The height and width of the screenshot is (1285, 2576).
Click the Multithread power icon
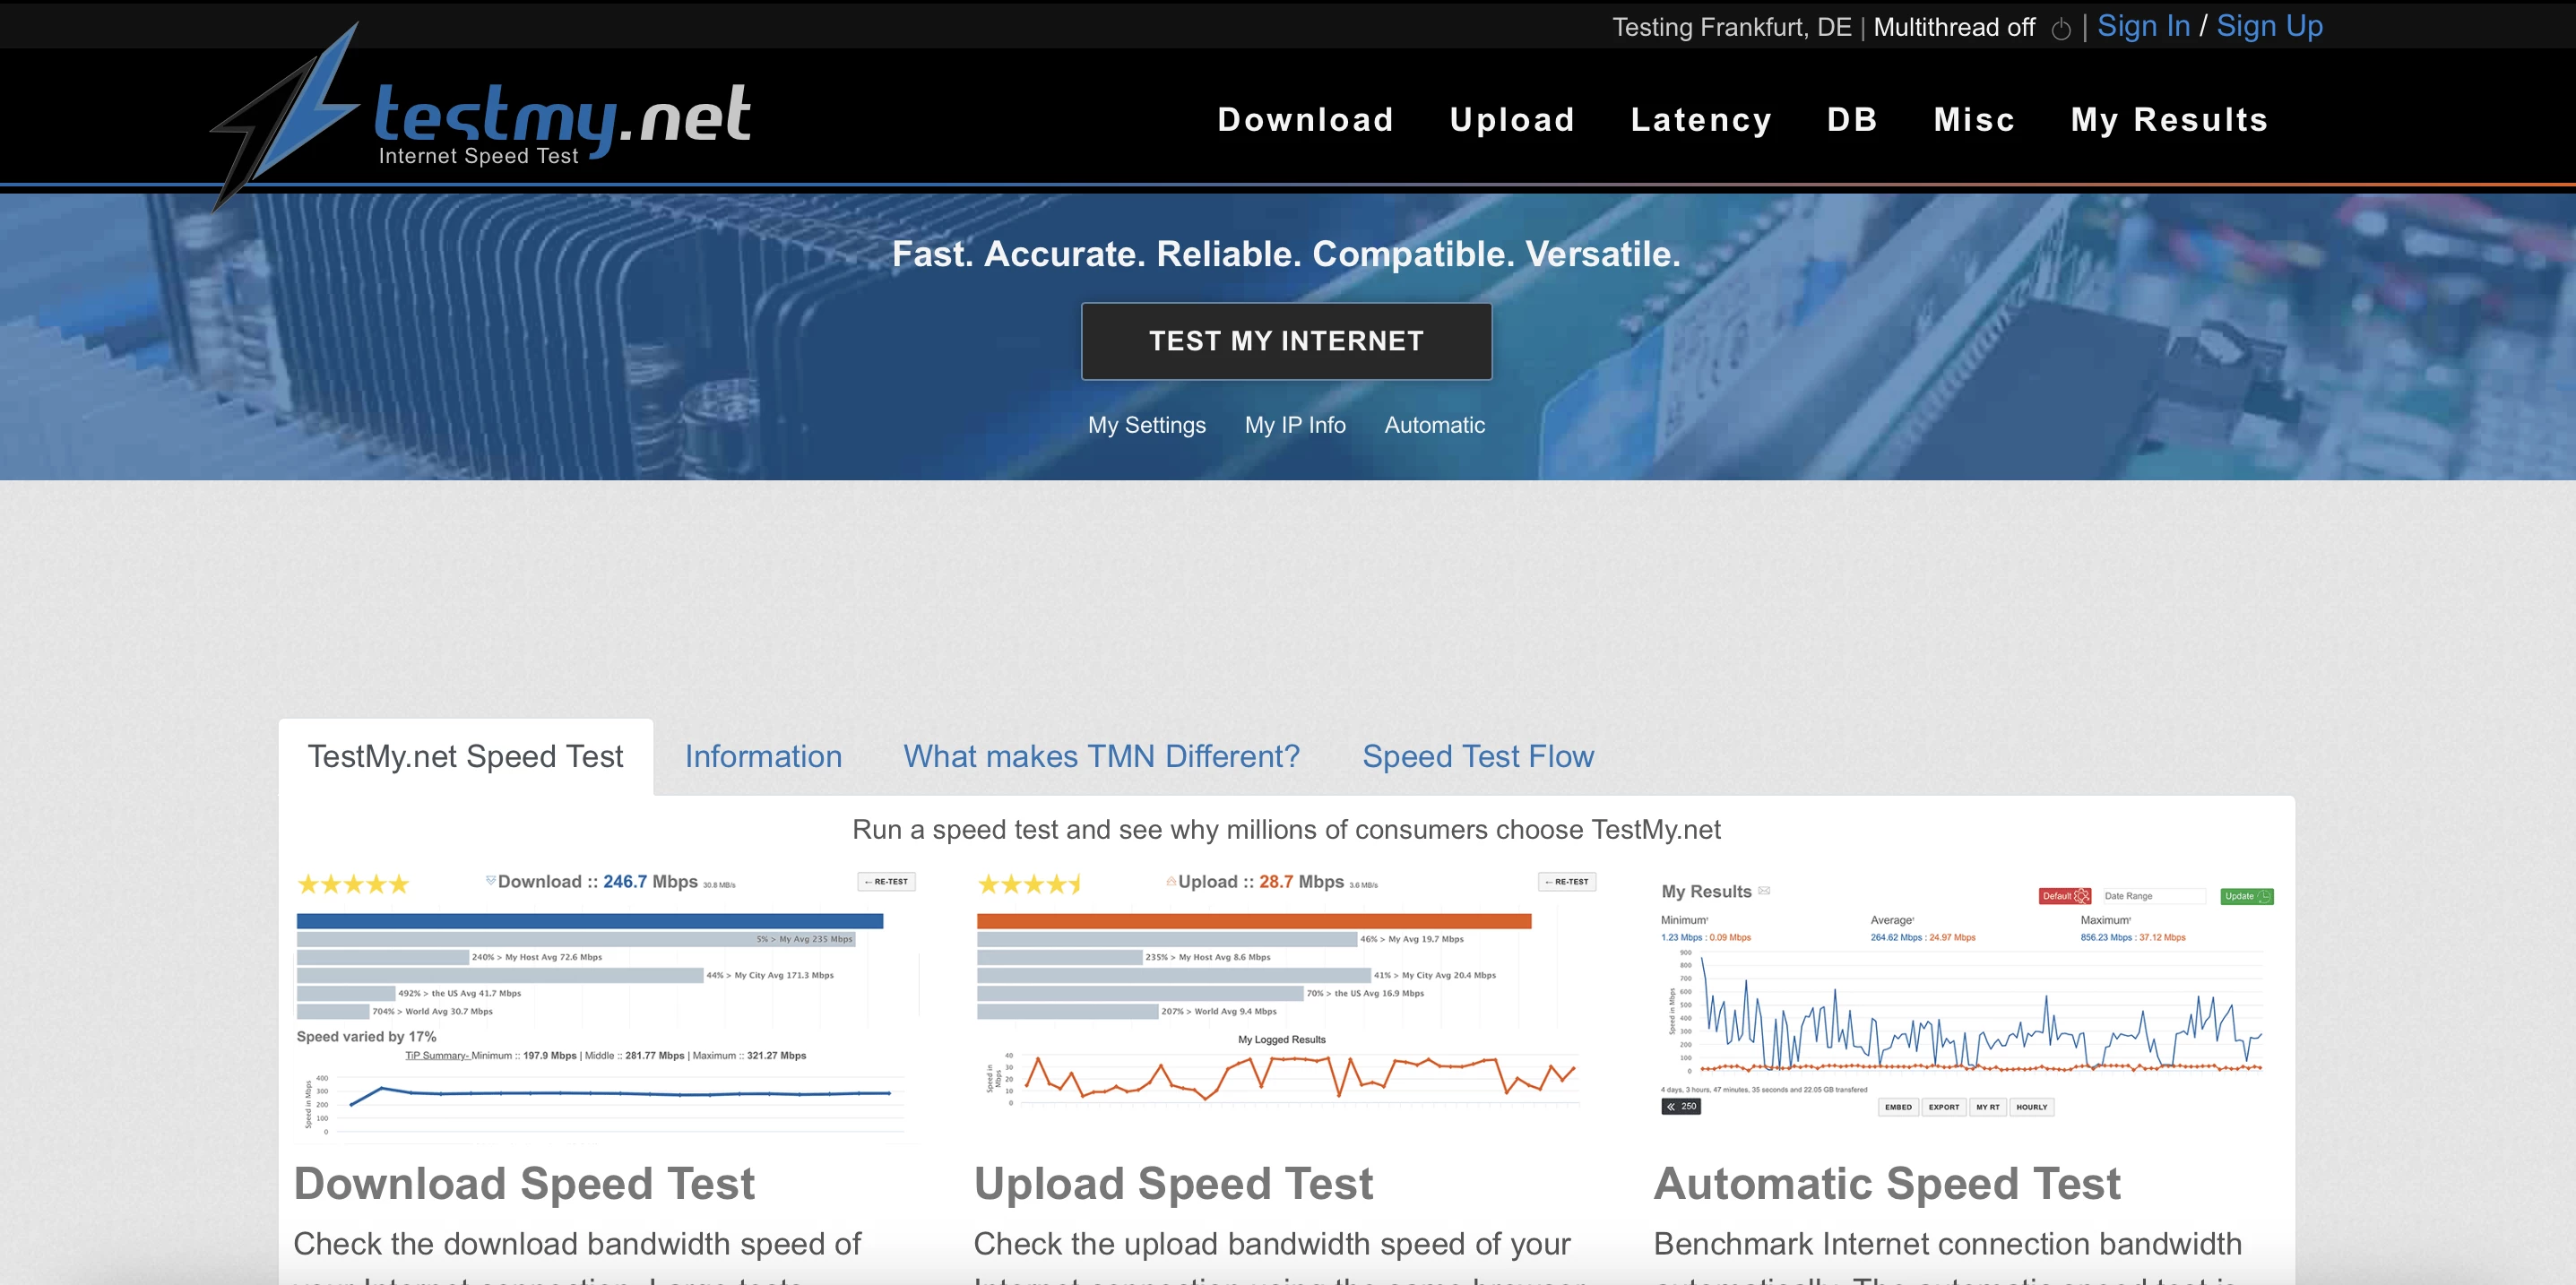[x=2060, y=29]
